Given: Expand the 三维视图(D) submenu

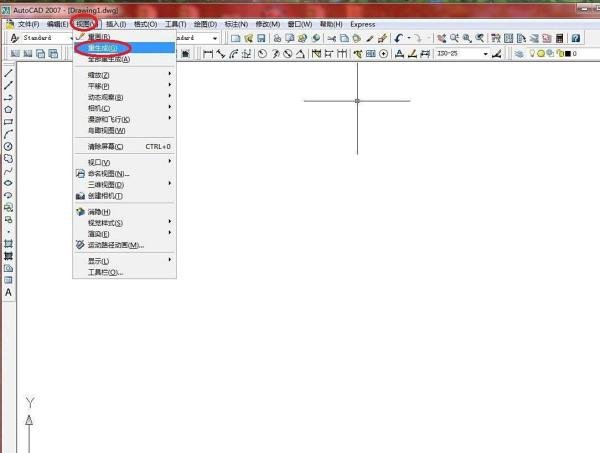Looking at the screenshot, I should coord(124,185).
